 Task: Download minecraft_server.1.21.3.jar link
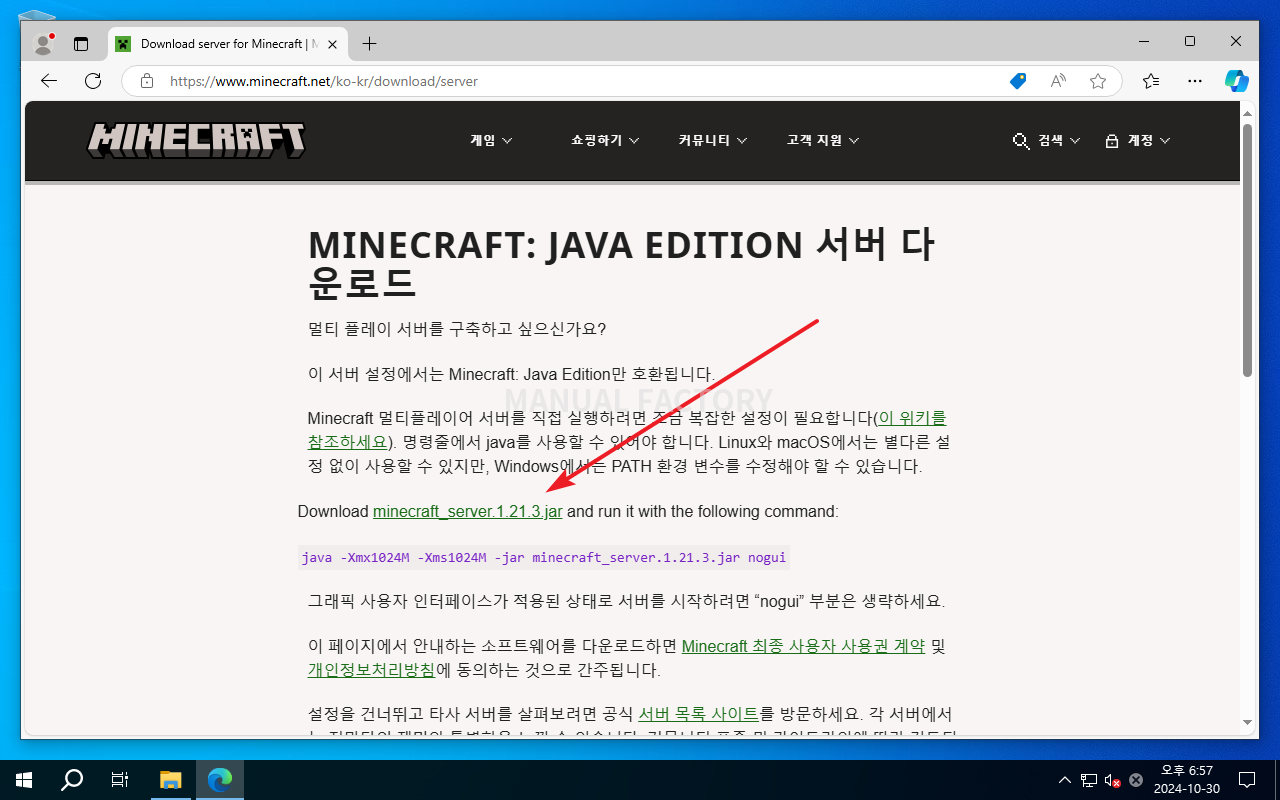[x=467, y=511]
